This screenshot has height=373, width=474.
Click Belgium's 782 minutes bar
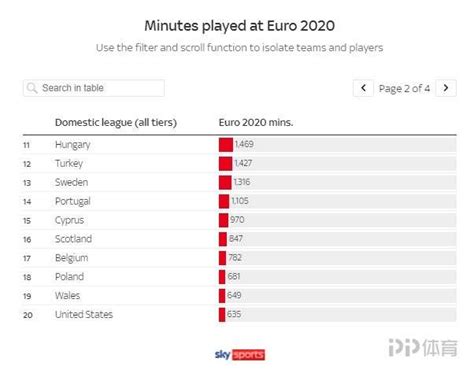coord(222,258)
